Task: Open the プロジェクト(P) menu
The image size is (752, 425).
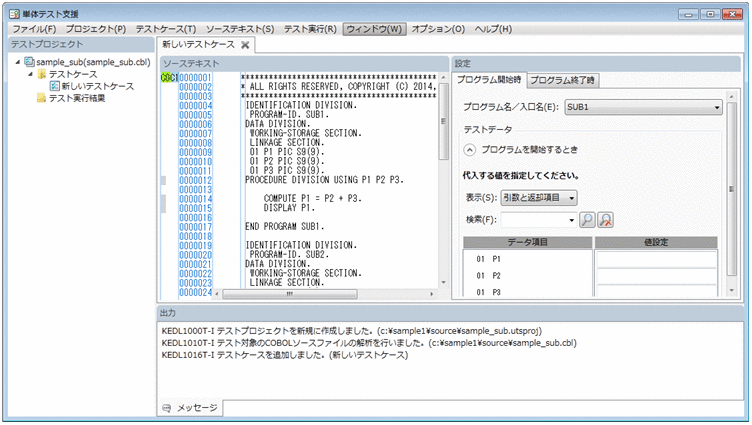Action: pyautogui.click(x=95, y=29)
